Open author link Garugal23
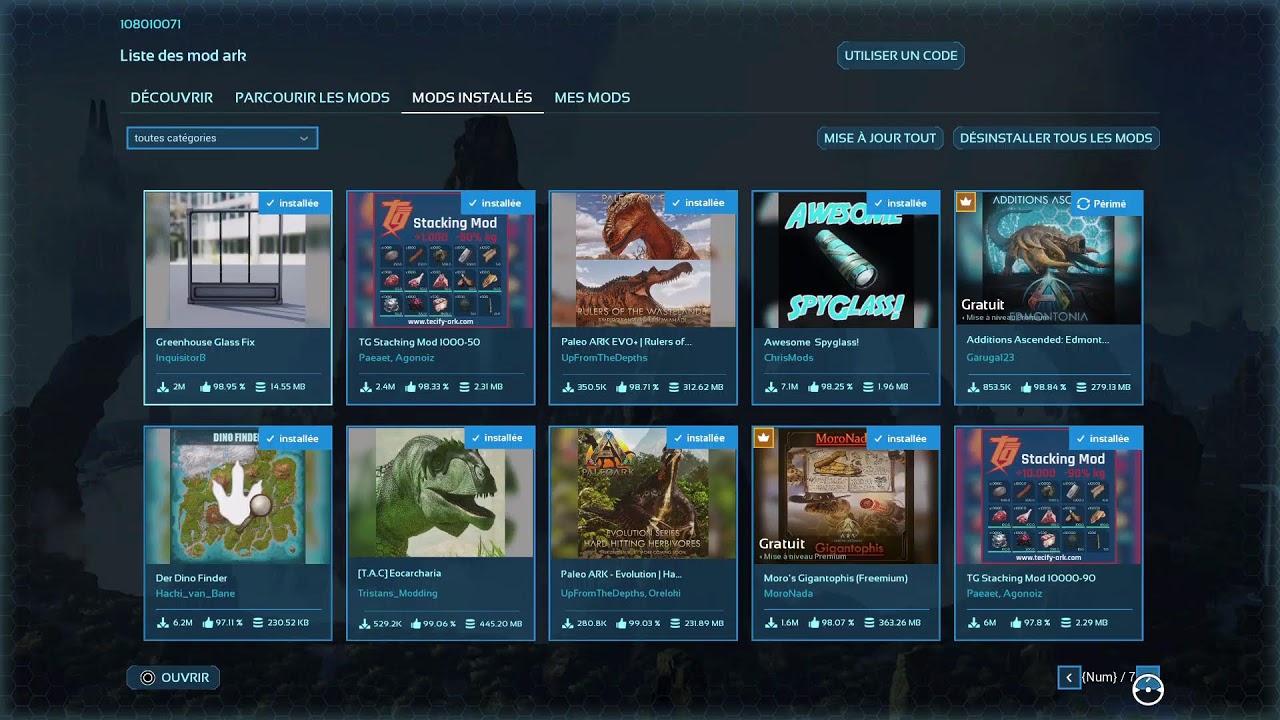 [x=990, y=357]
